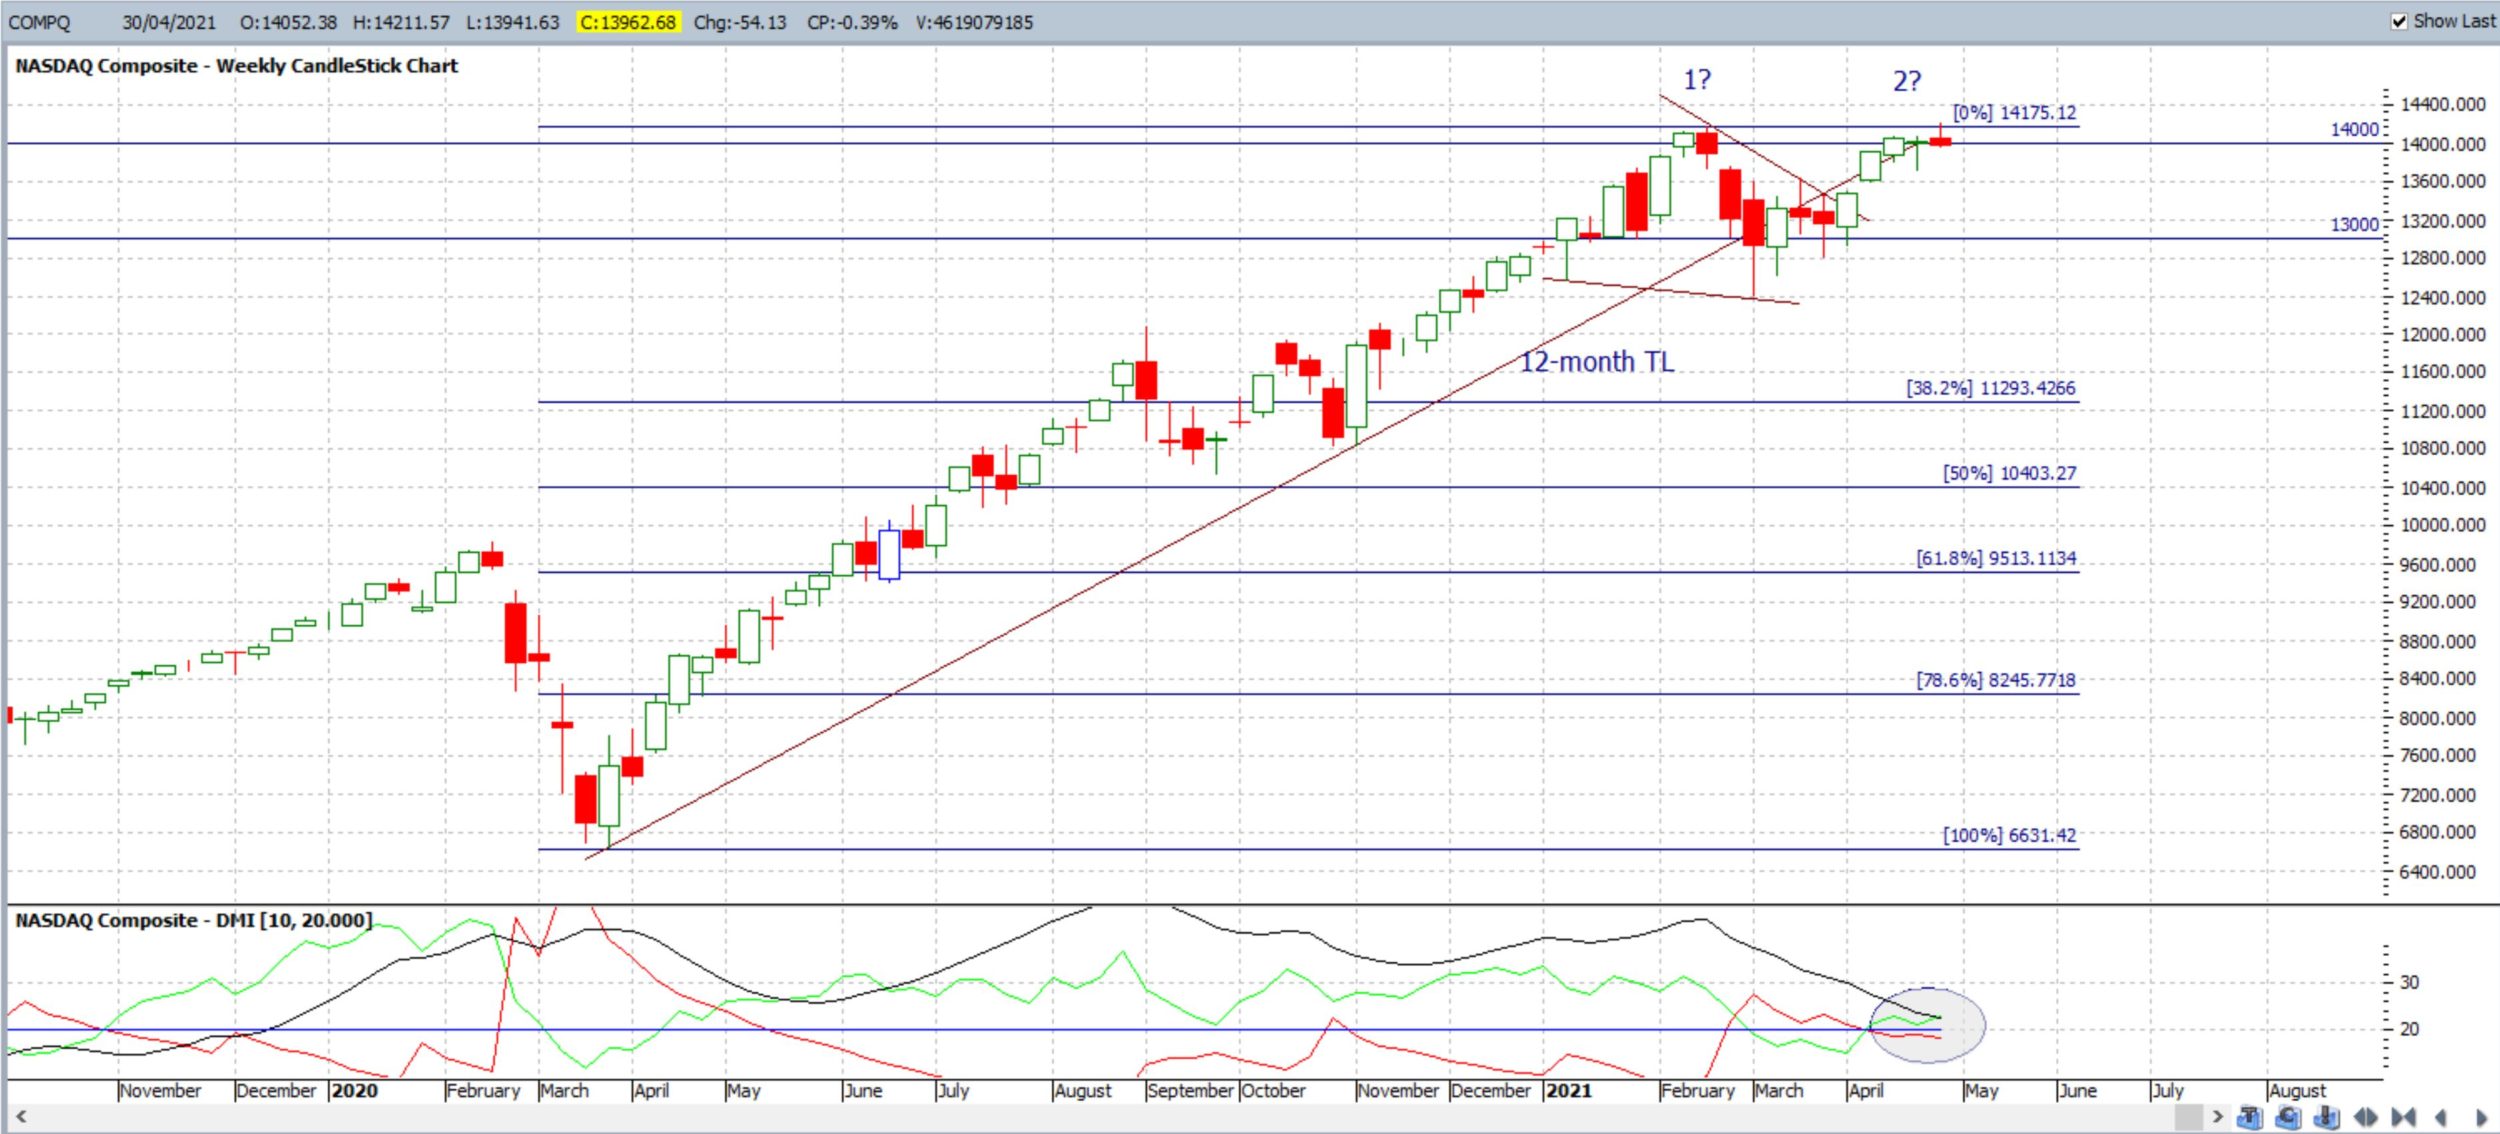Click the [38.2%] 11293.4266 Fibonacci label

click(1990, 388)
